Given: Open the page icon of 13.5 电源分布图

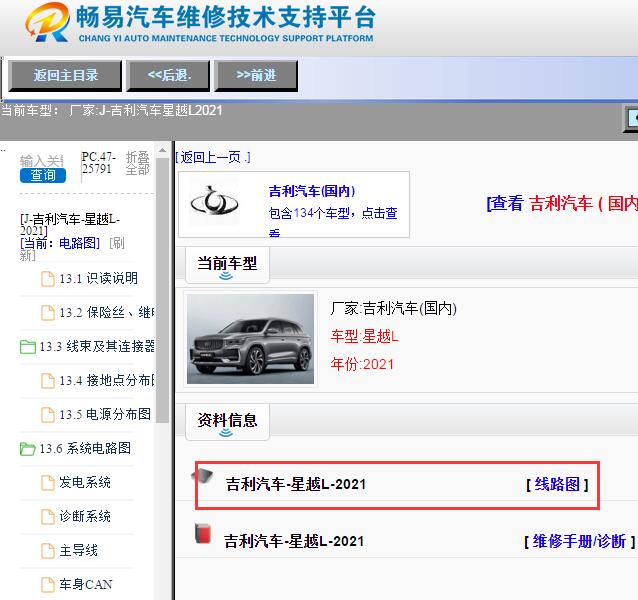Looking at the screenshot, I should pos(48,415).
